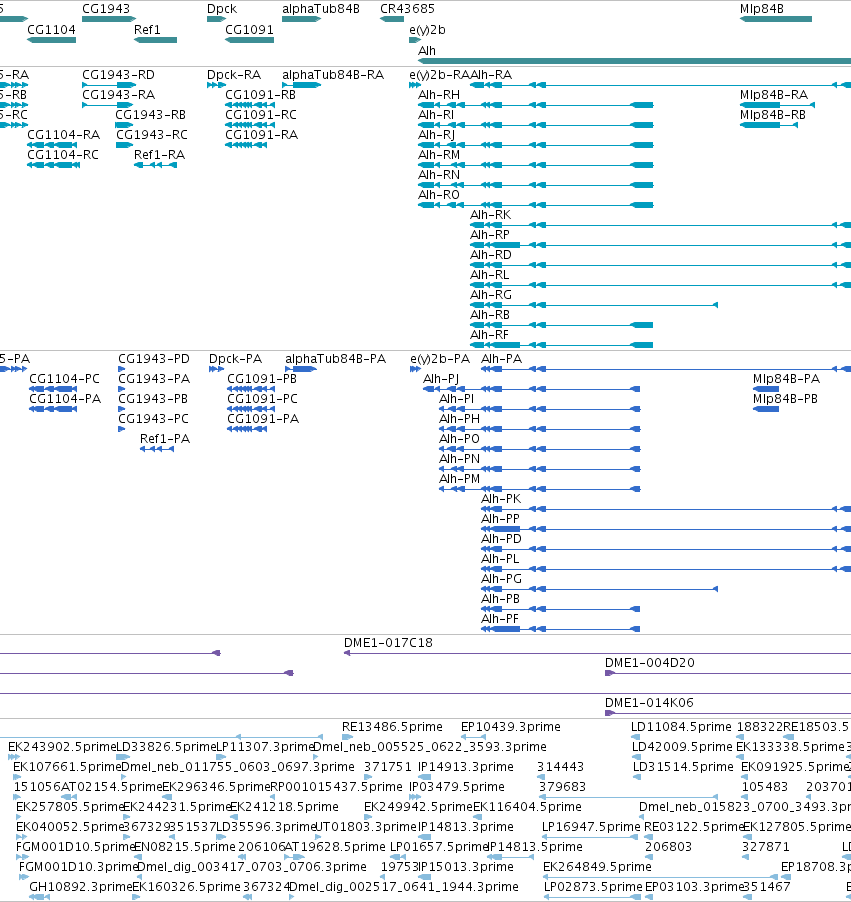
Task: Select the Alh-PF protein label
Action: (x=499, y=619)
